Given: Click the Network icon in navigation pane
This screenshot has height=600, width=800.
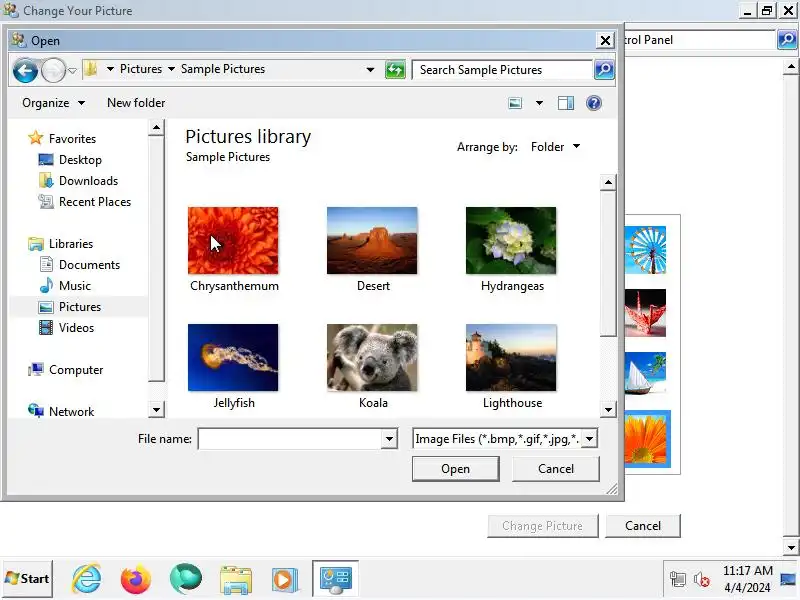Looking at the screenshot, I should [x=36, y=411].
